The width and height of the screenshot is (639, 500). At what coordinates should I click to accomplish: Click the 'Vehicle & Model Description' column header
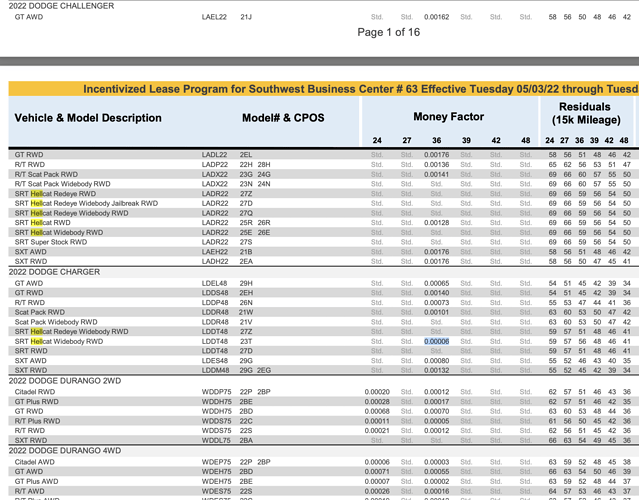click(x=88, y=118)
